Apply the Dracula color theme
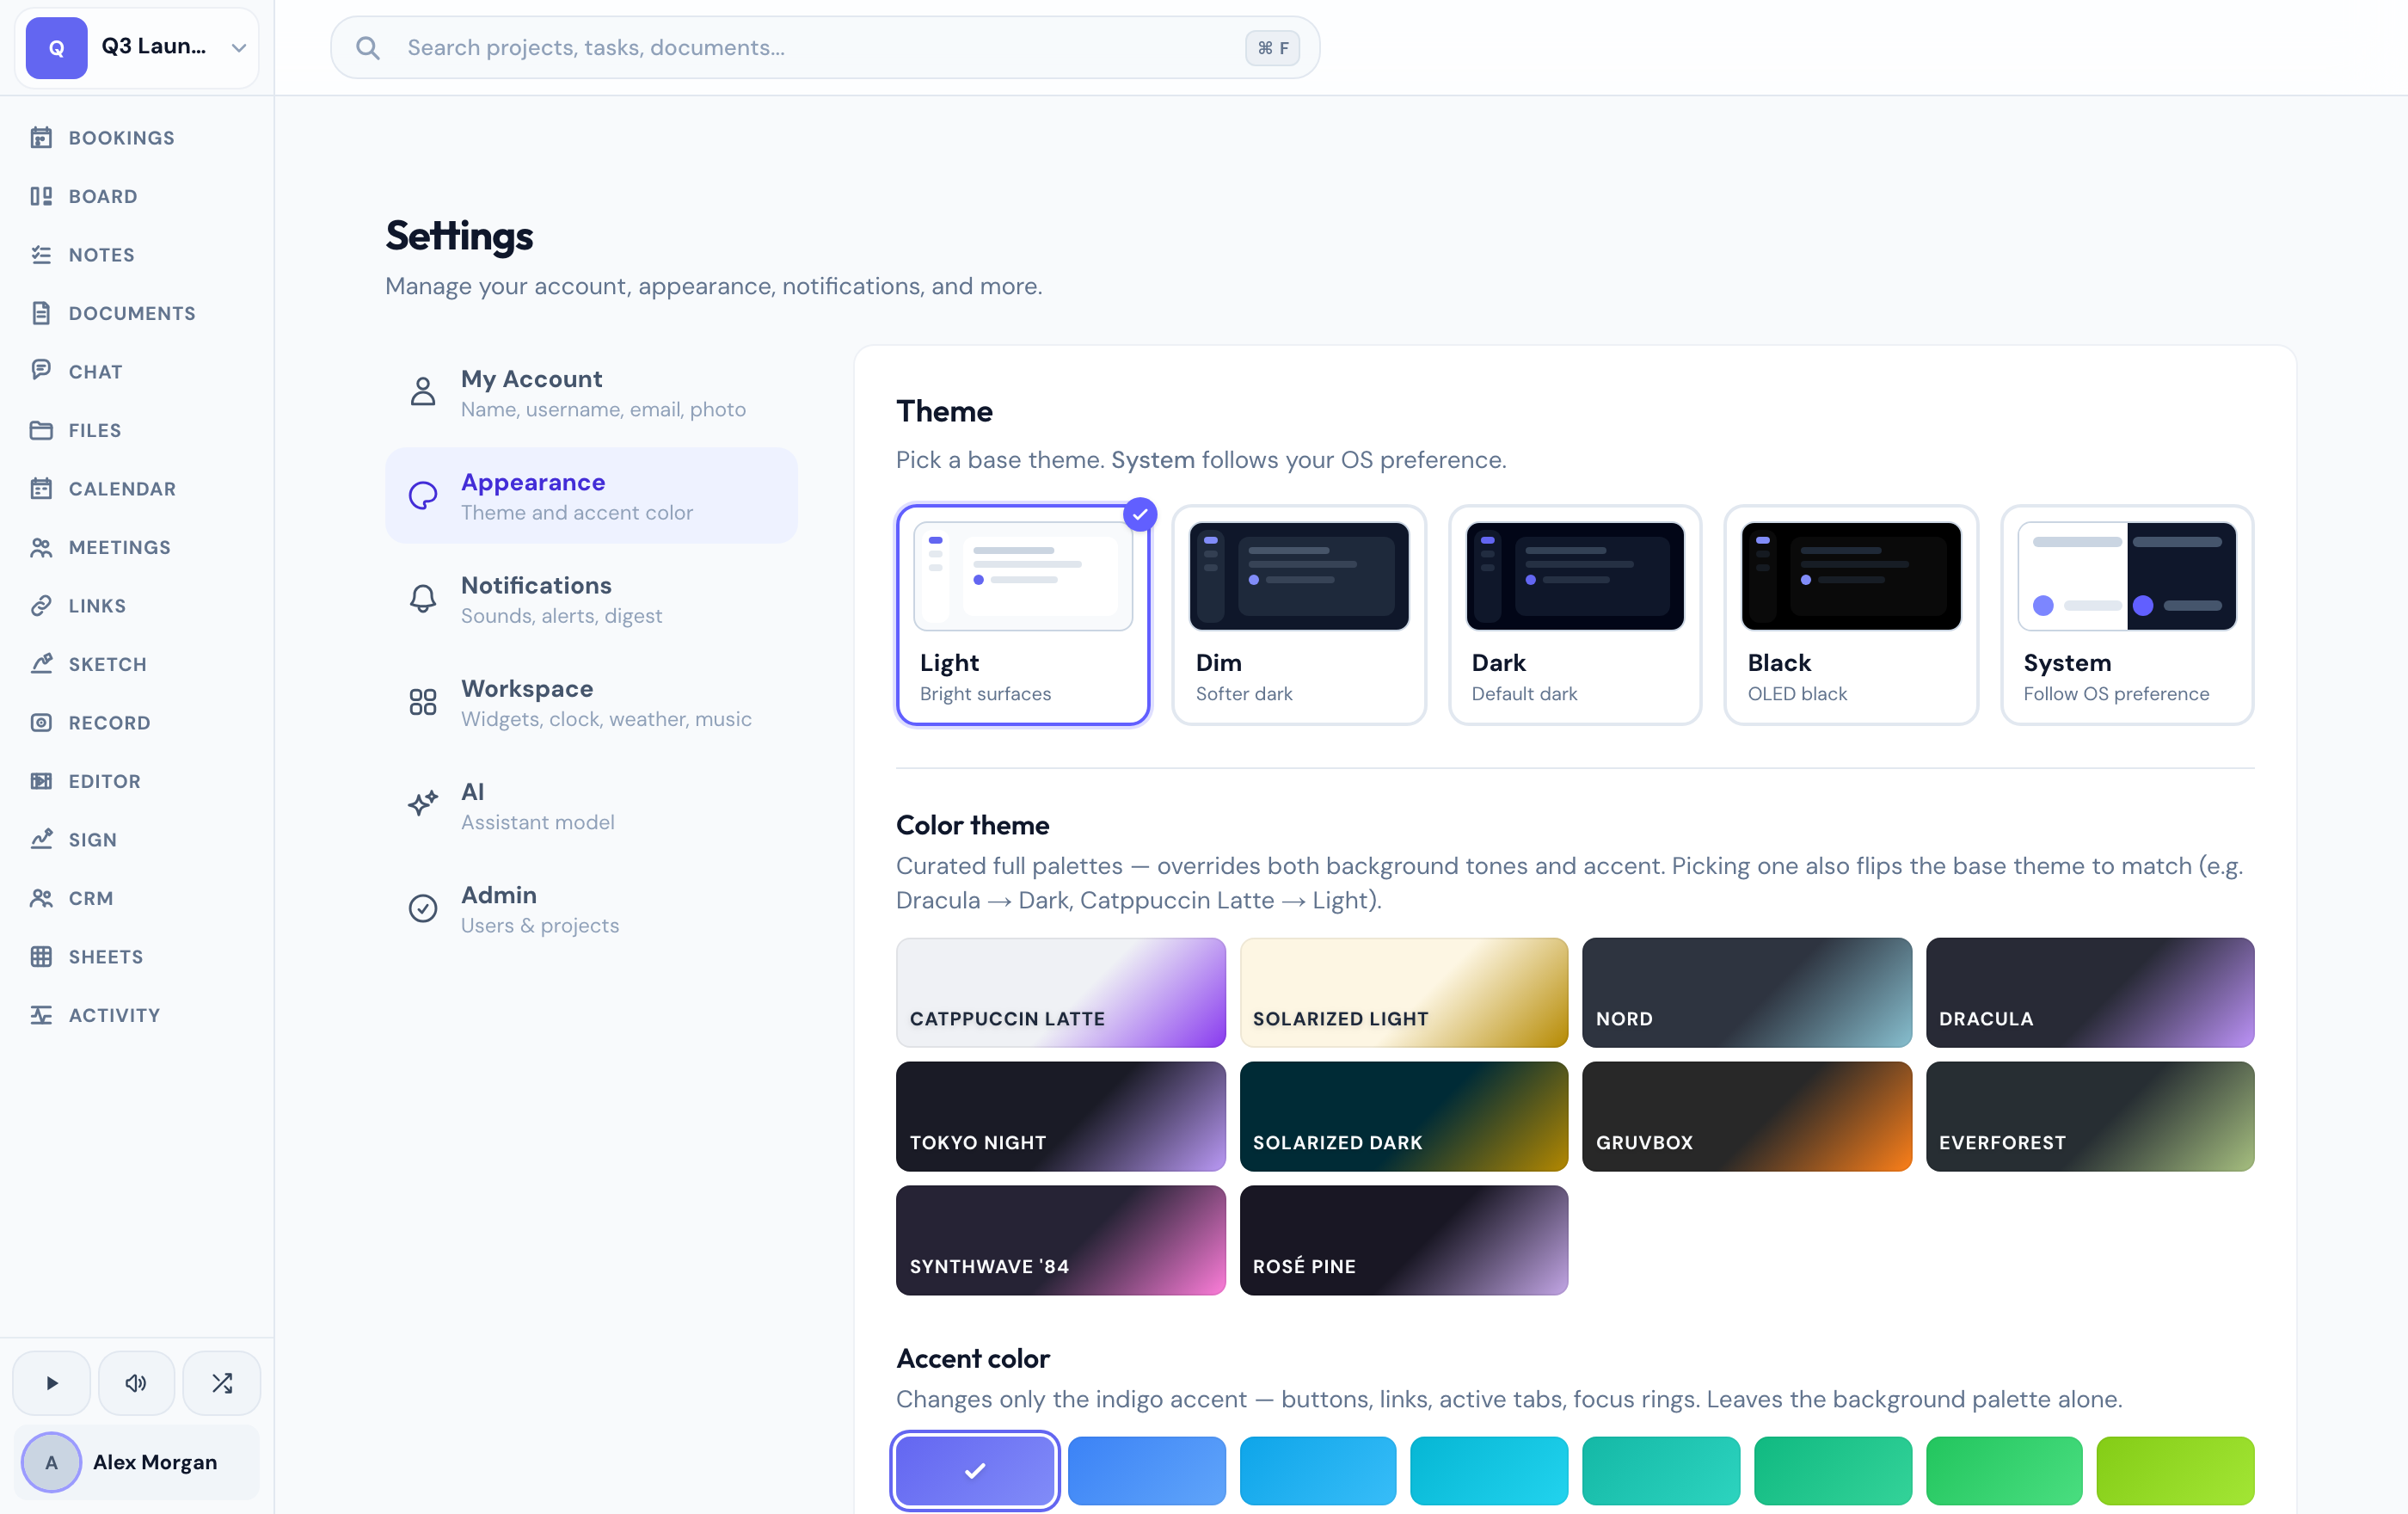Image resolution: width=2408 pixels, height=1514 pixels. (x=2090, y=992)
